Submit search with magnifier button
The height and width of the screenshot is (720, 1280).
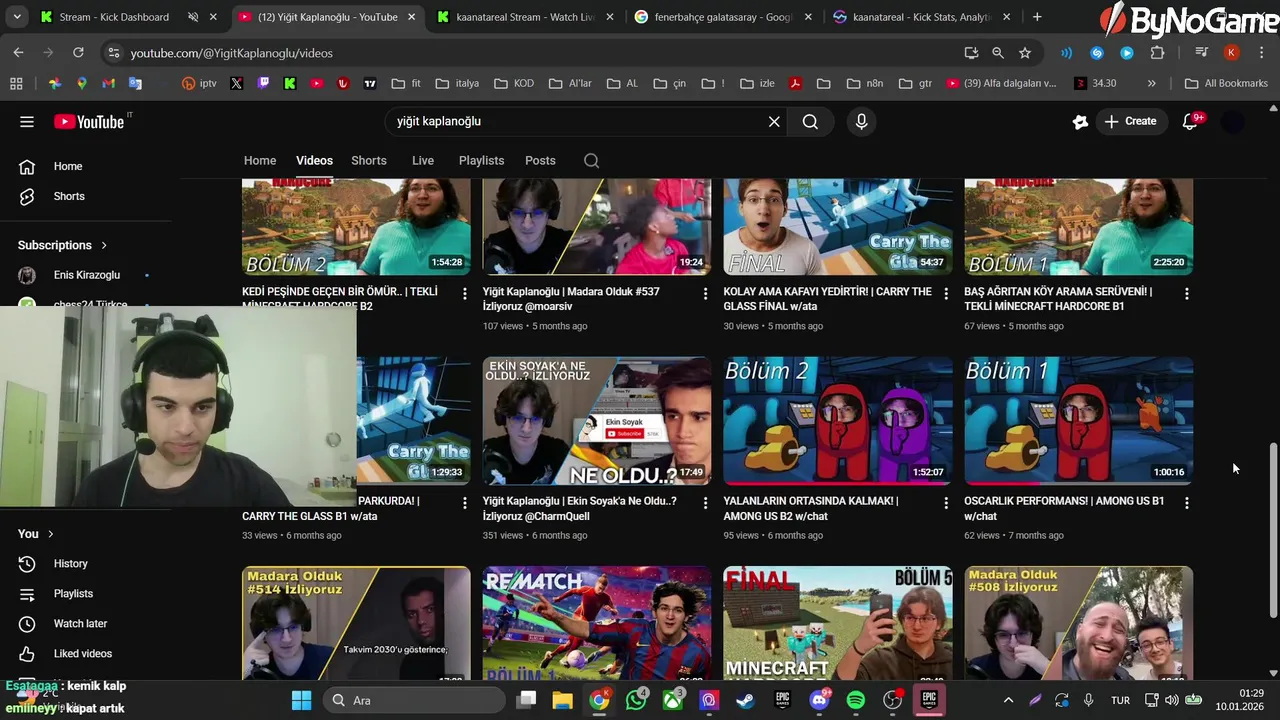coord(810,122)
